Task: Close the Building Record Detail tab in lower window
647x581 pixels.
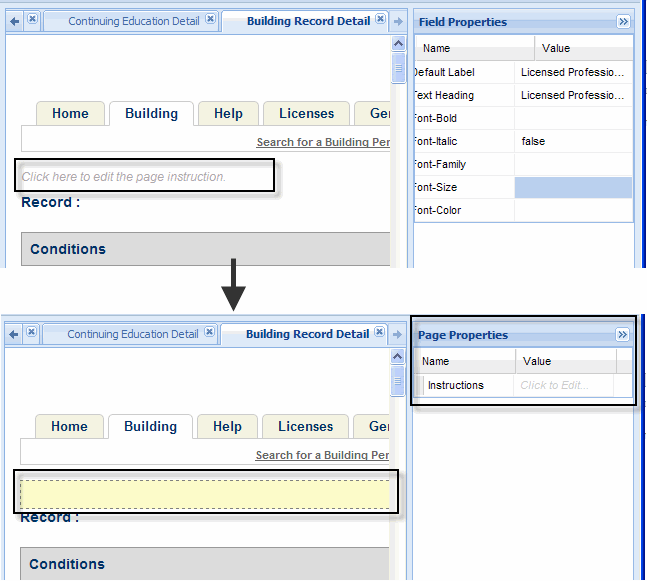Action: 379,334
